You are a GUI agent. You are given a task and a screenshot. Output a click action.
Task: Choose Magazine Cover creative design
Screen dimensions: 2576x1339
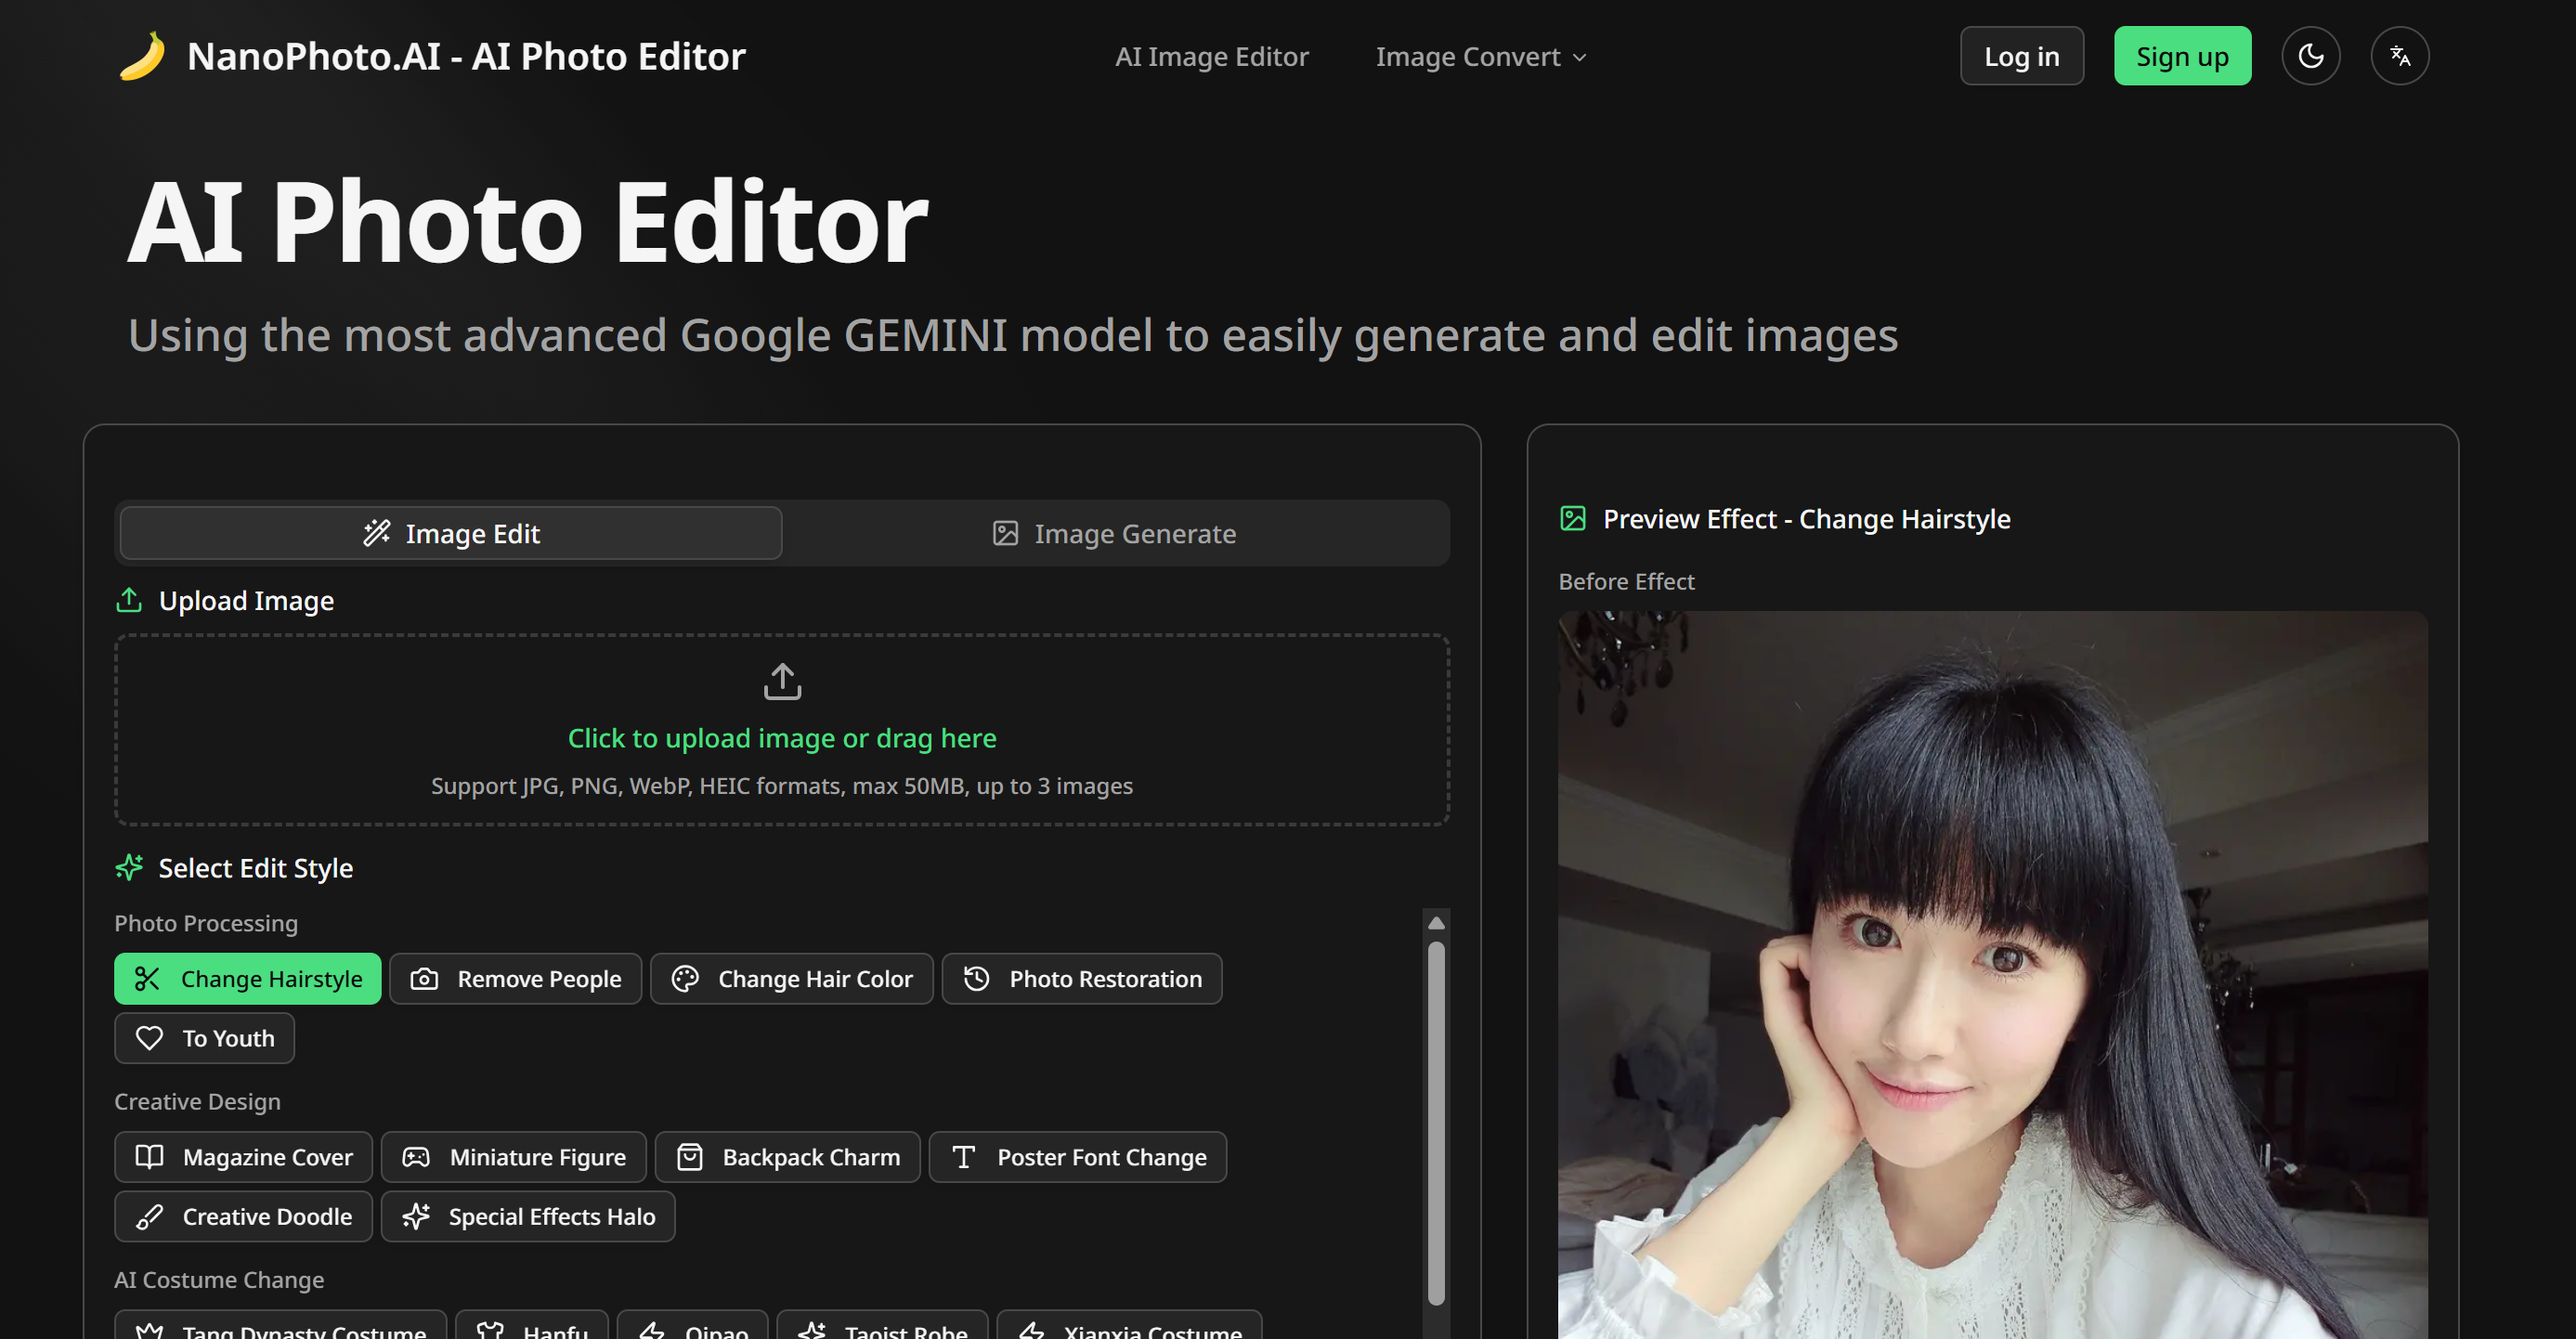coord(243,1156)
